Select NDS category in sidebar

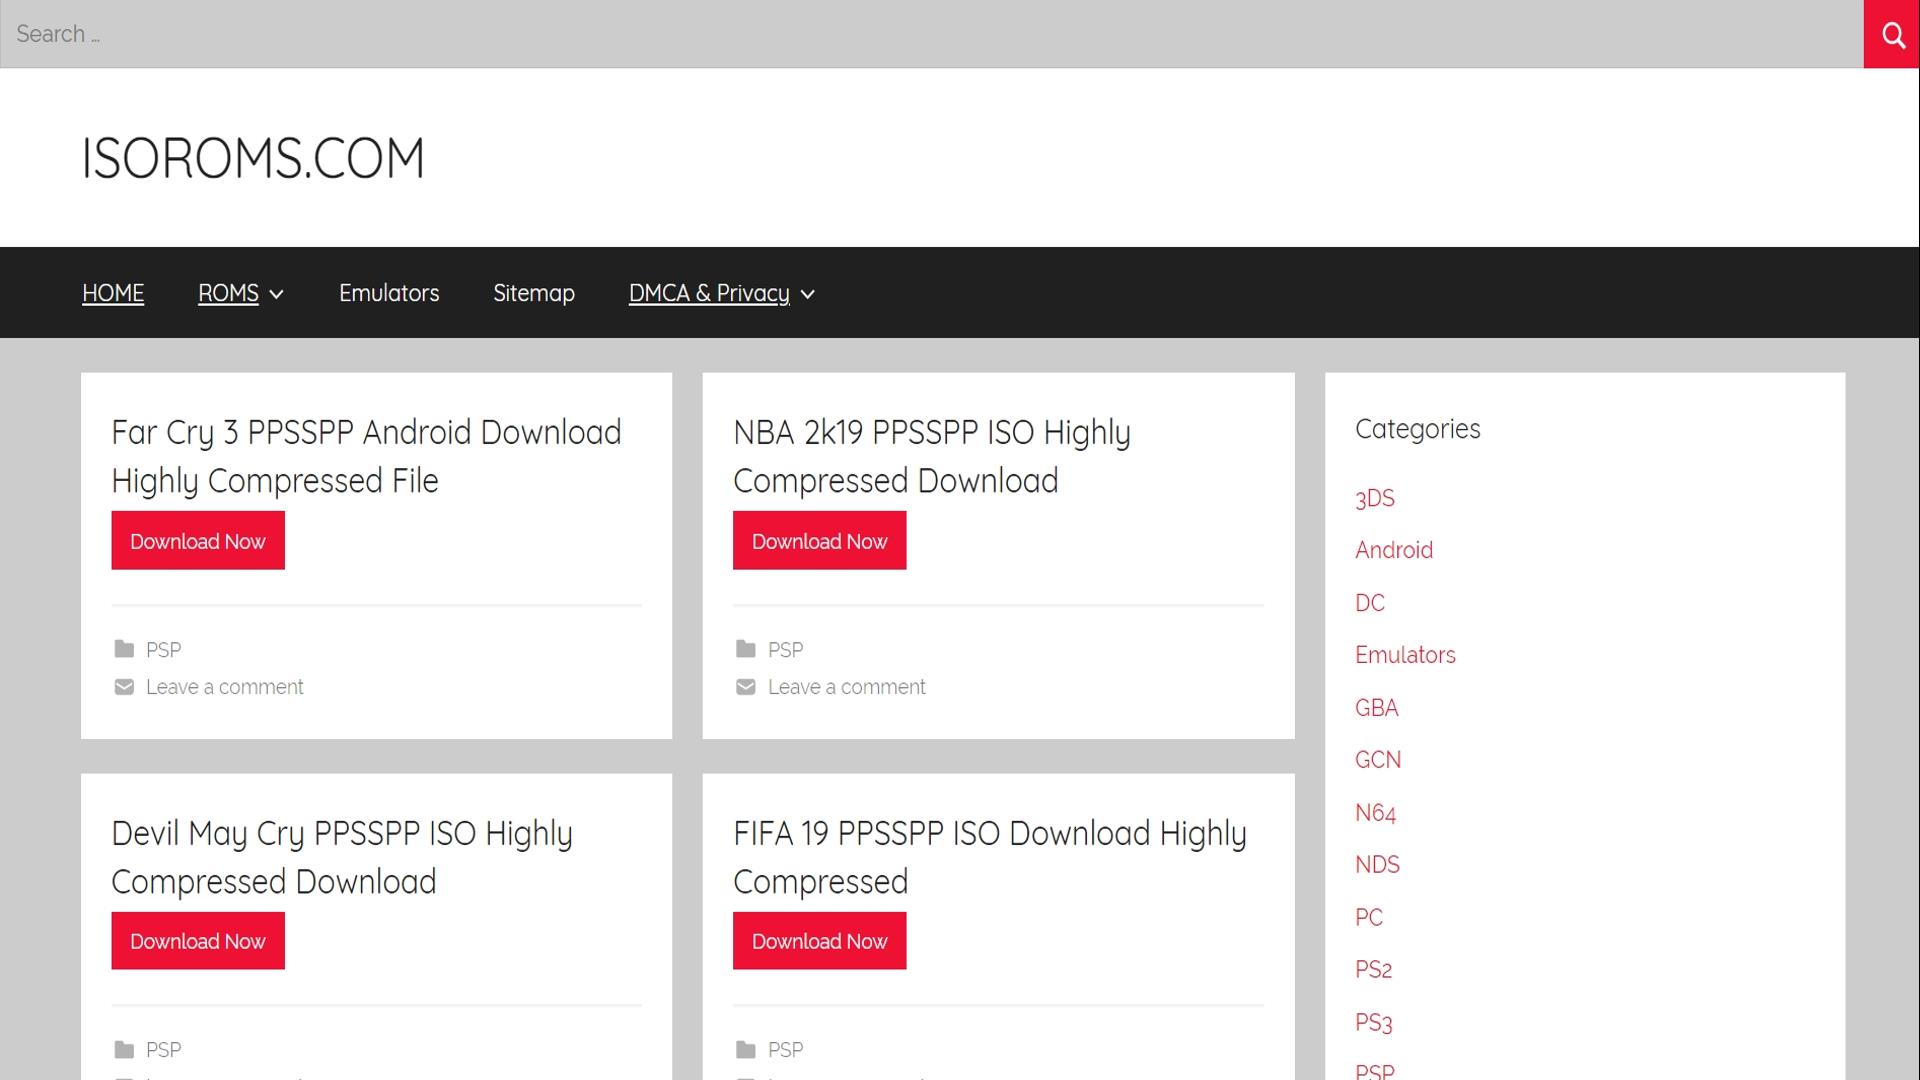[x=1377, y=865]
